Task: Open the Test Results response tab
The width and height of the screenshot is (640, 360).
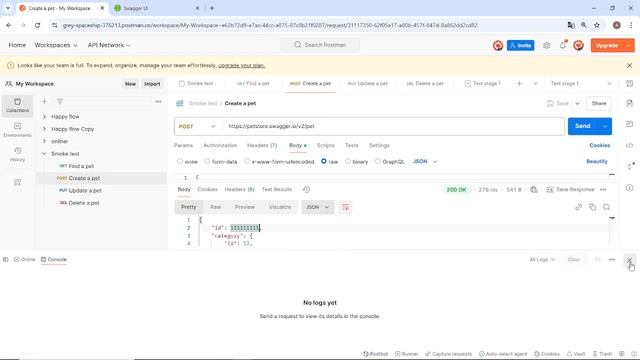Action: [277, 189]
